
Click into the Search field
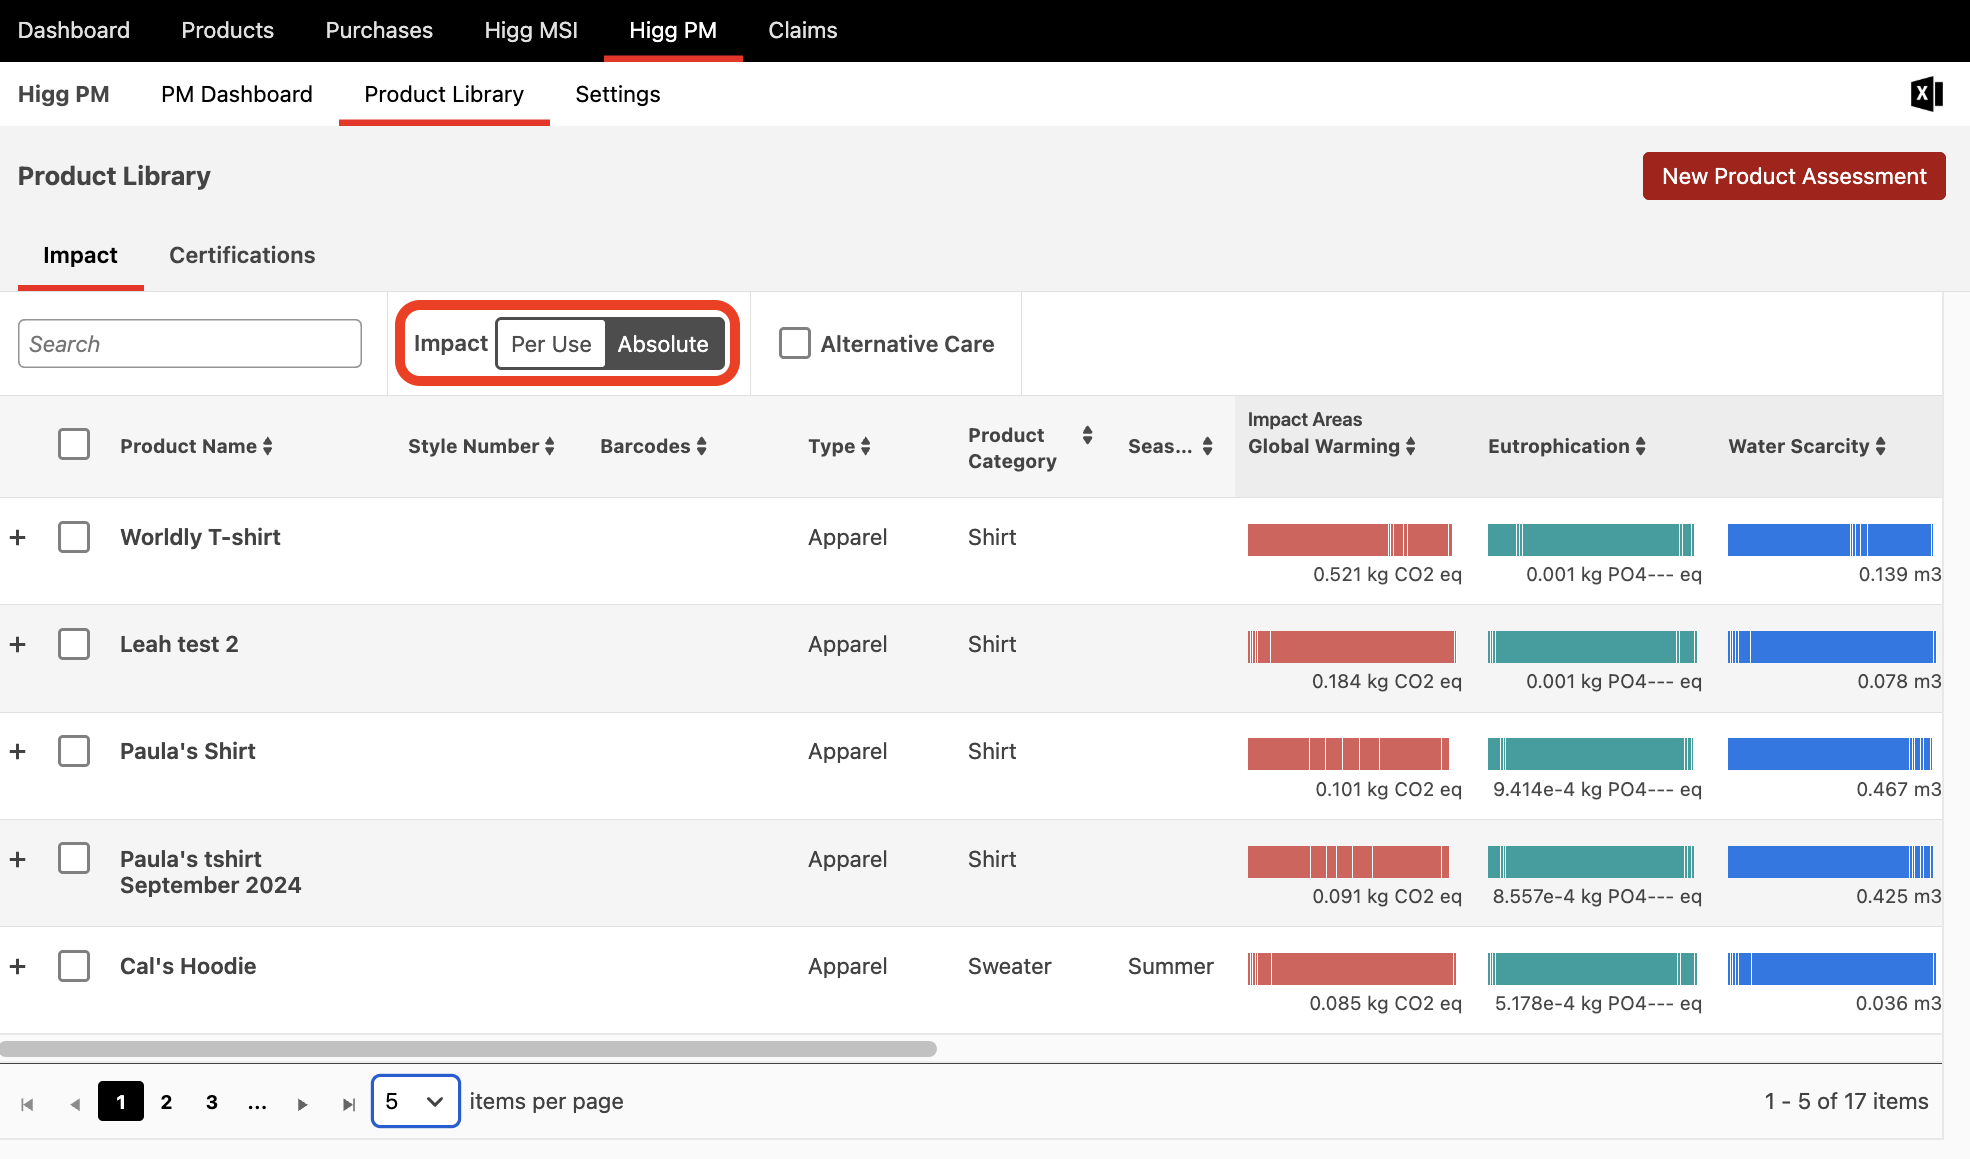tap(190, 343)
